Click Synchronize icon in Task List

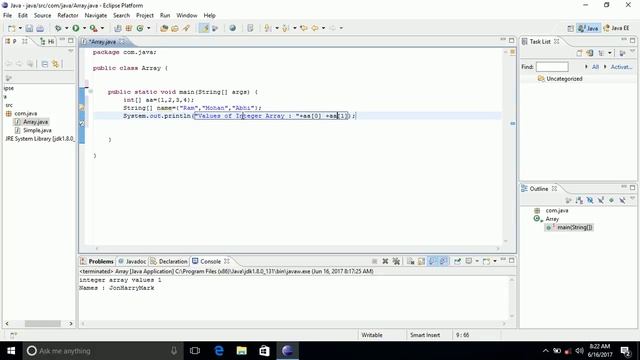pos(590,53)
